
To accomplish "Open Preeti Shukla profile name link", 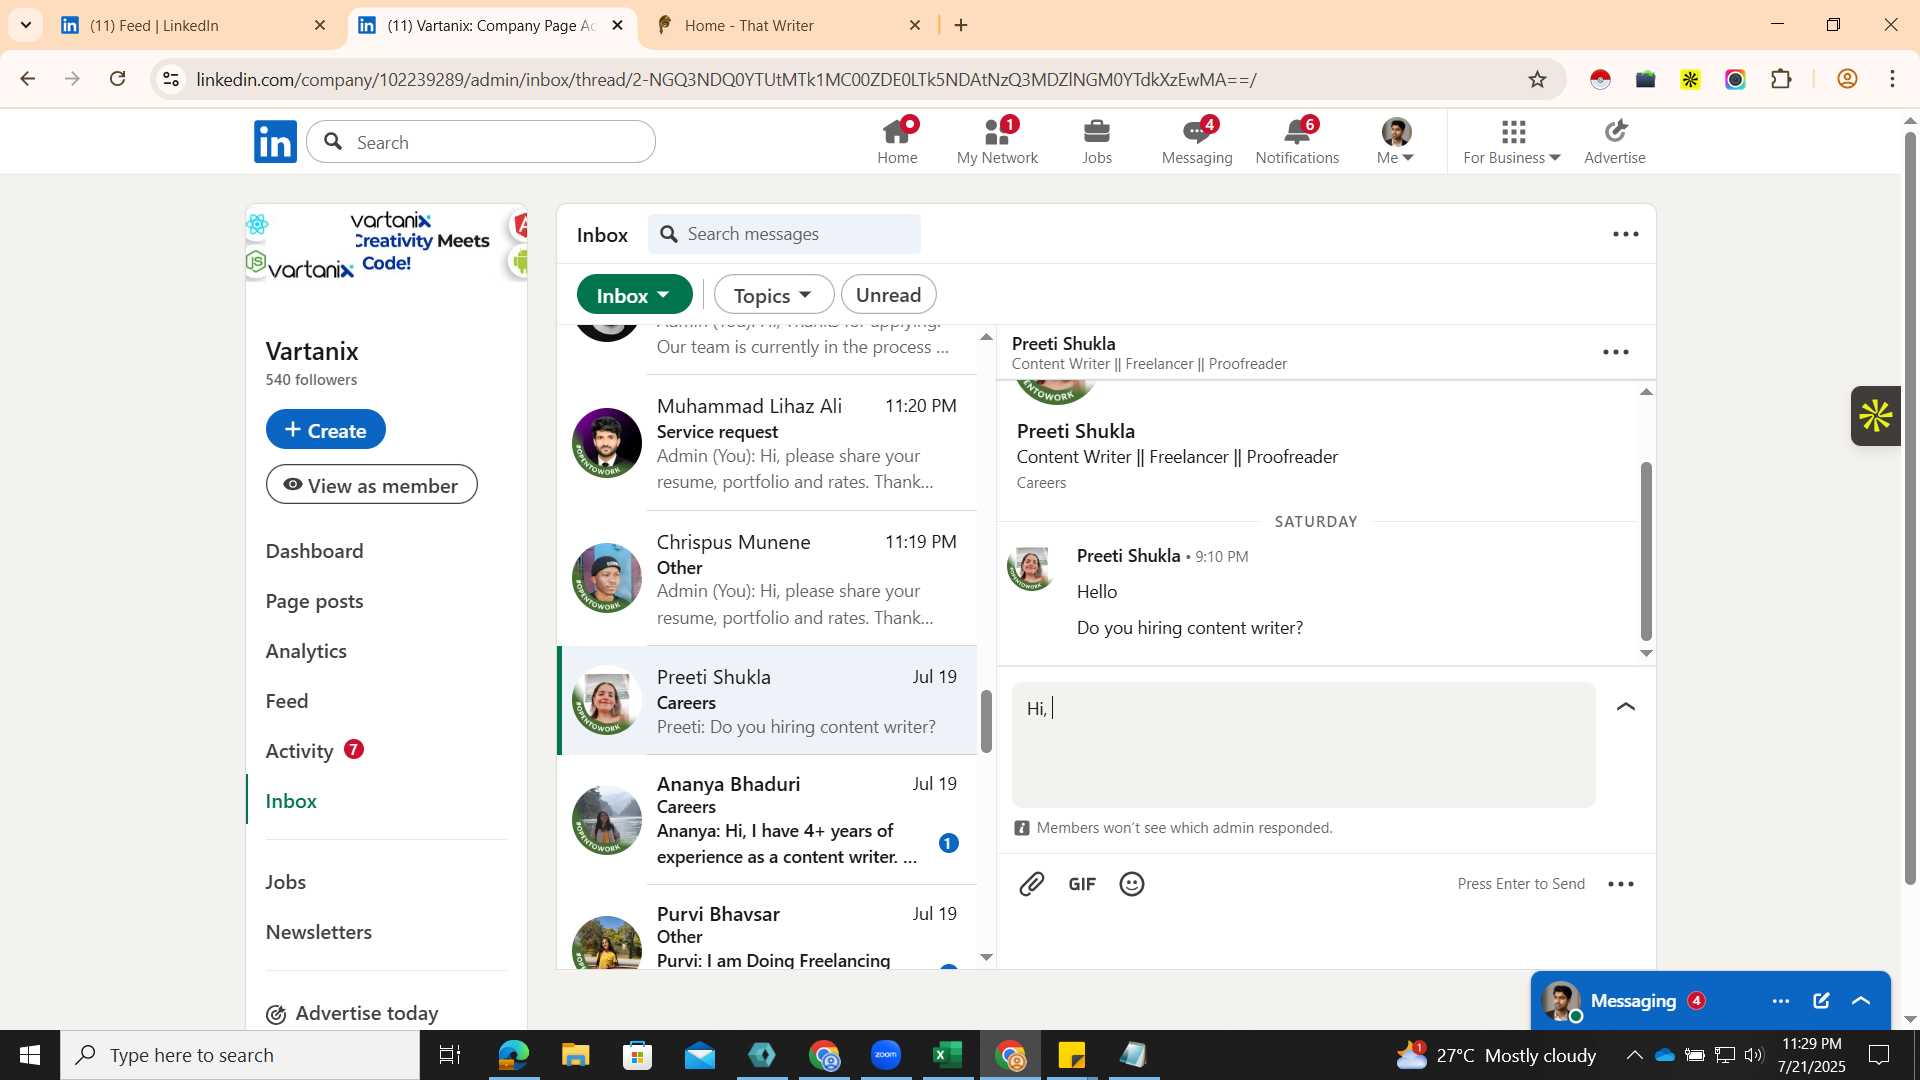I will (1075, 431).
